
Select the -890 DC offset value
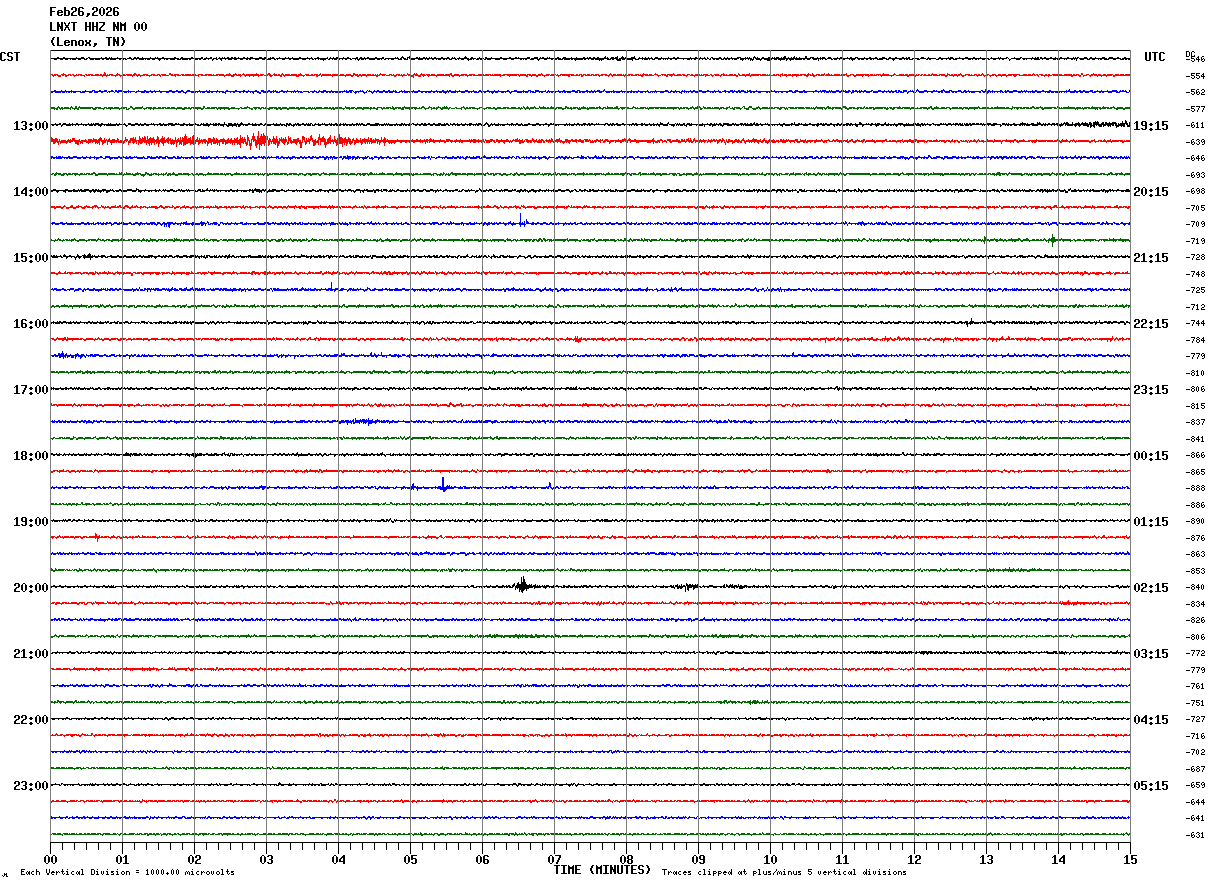(1195, 521)
